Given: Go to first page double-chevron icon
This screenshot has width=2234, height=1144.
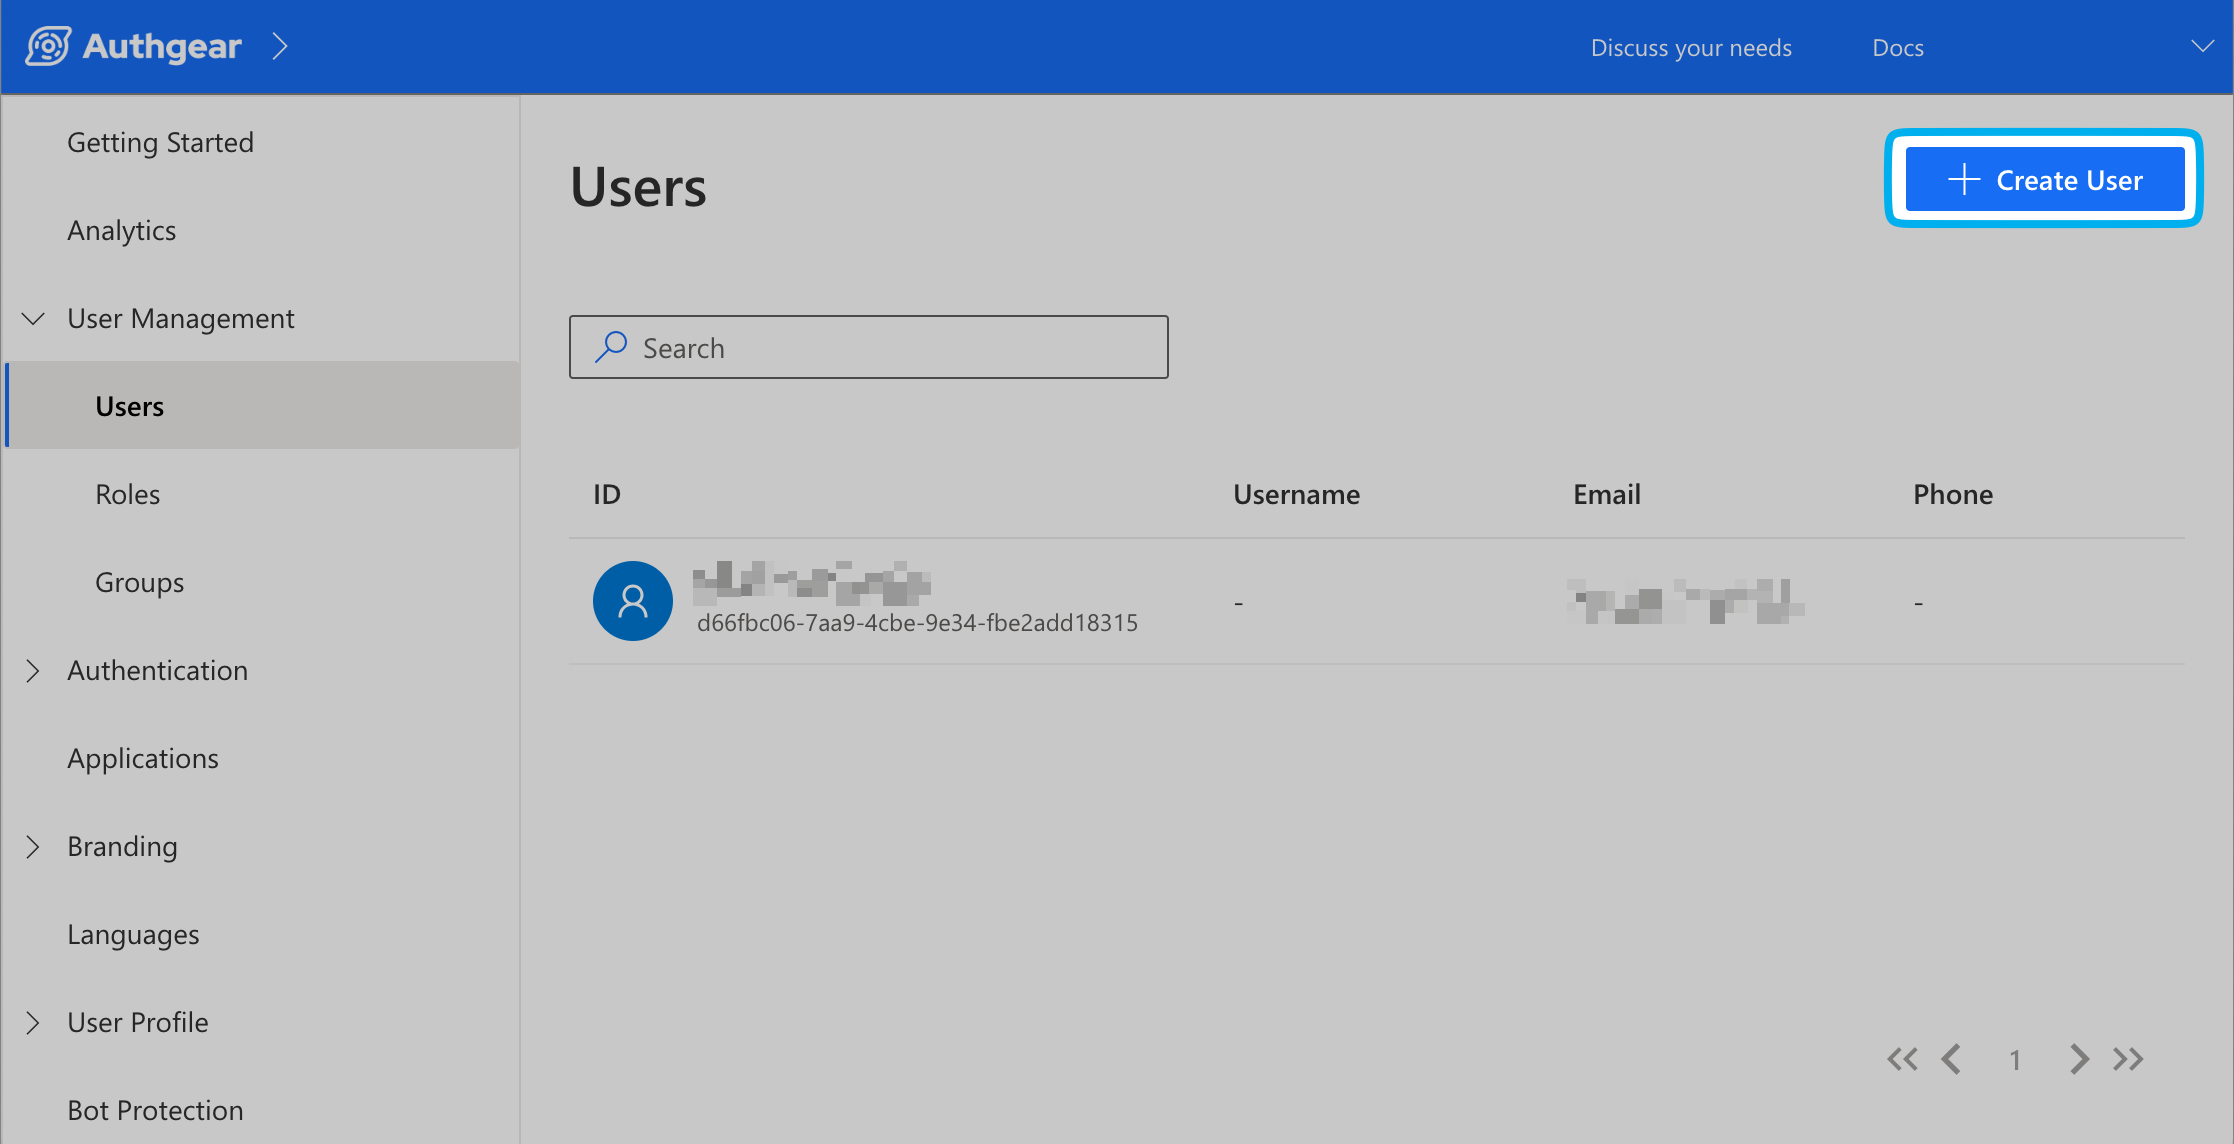Looking at the screenshot, I should click(x=1902, y=1059).
